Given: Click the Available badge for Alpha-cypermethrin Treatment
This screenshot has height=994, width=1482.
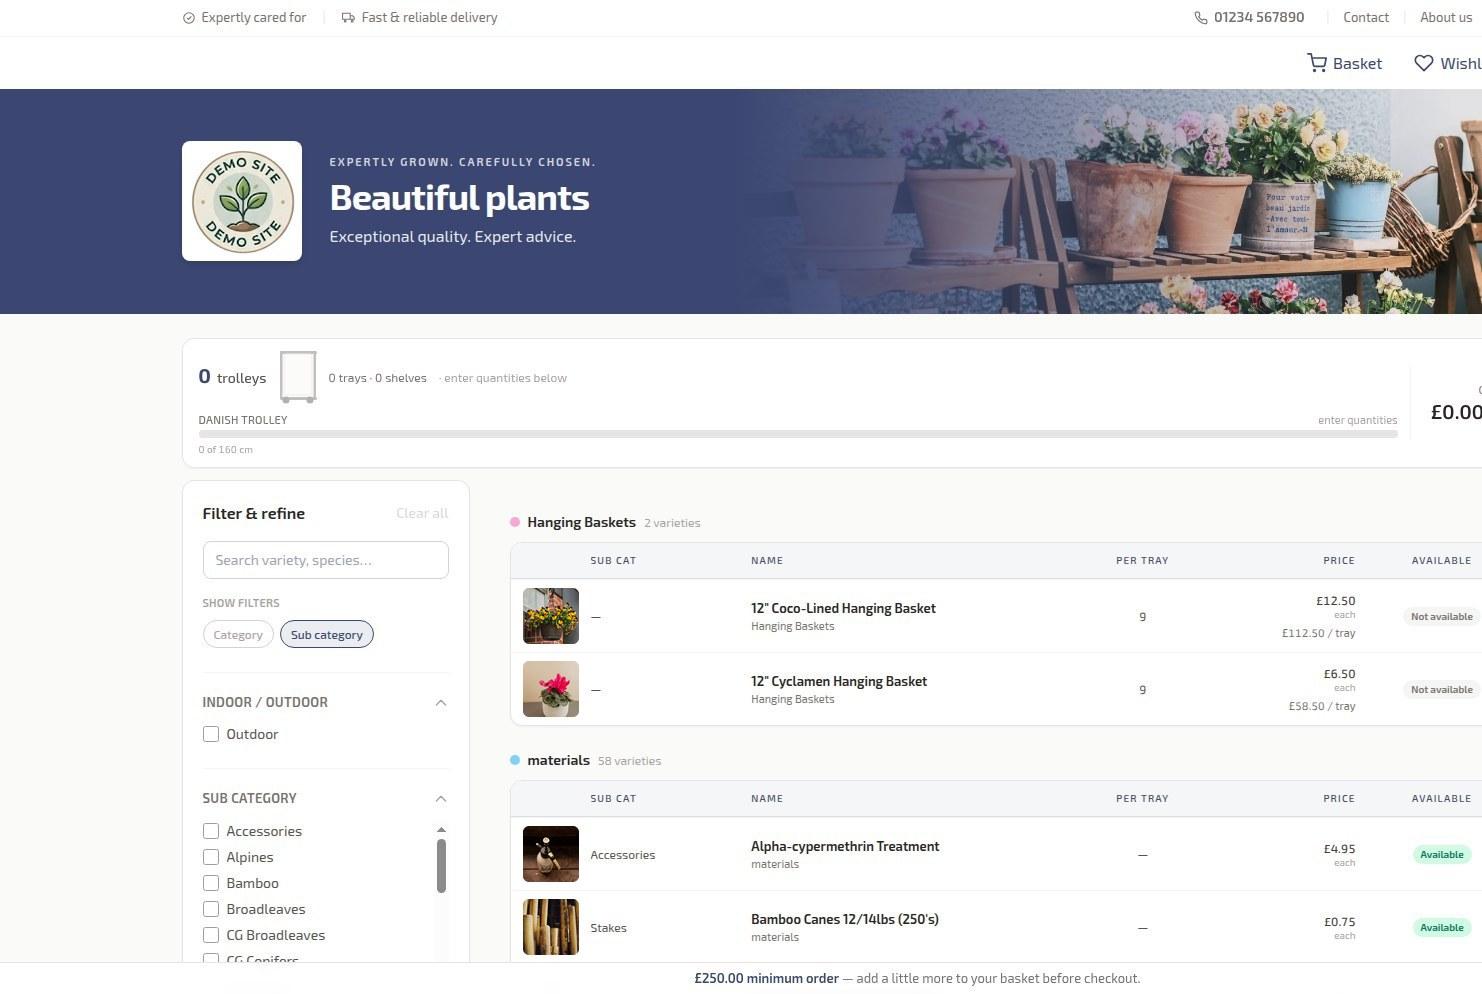Looking at the screenshot, I should [x=1442, y=854].
